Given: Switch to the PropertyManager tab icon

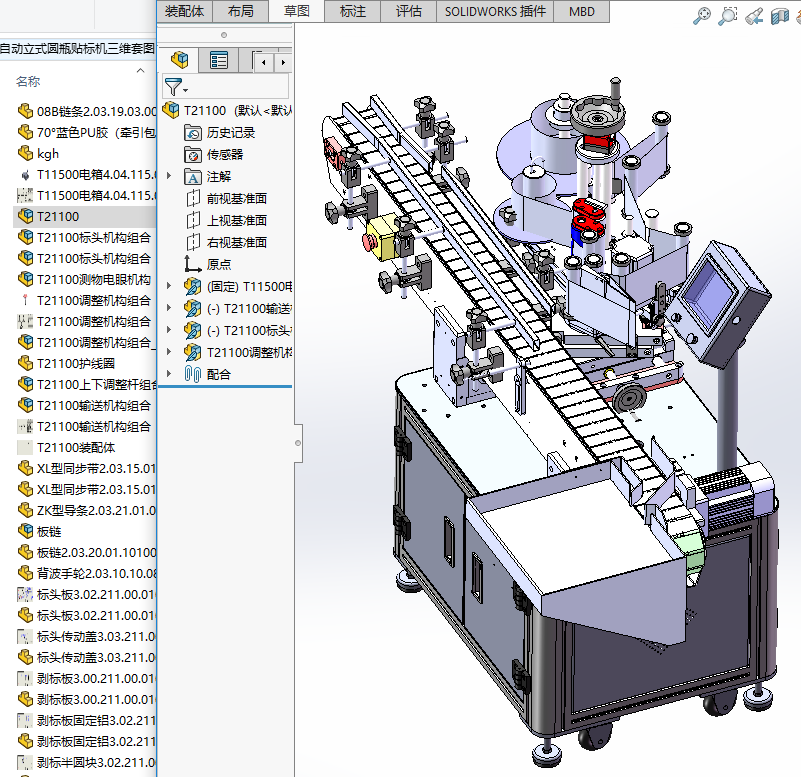Looking at the screenshot, I should [219, 61].
